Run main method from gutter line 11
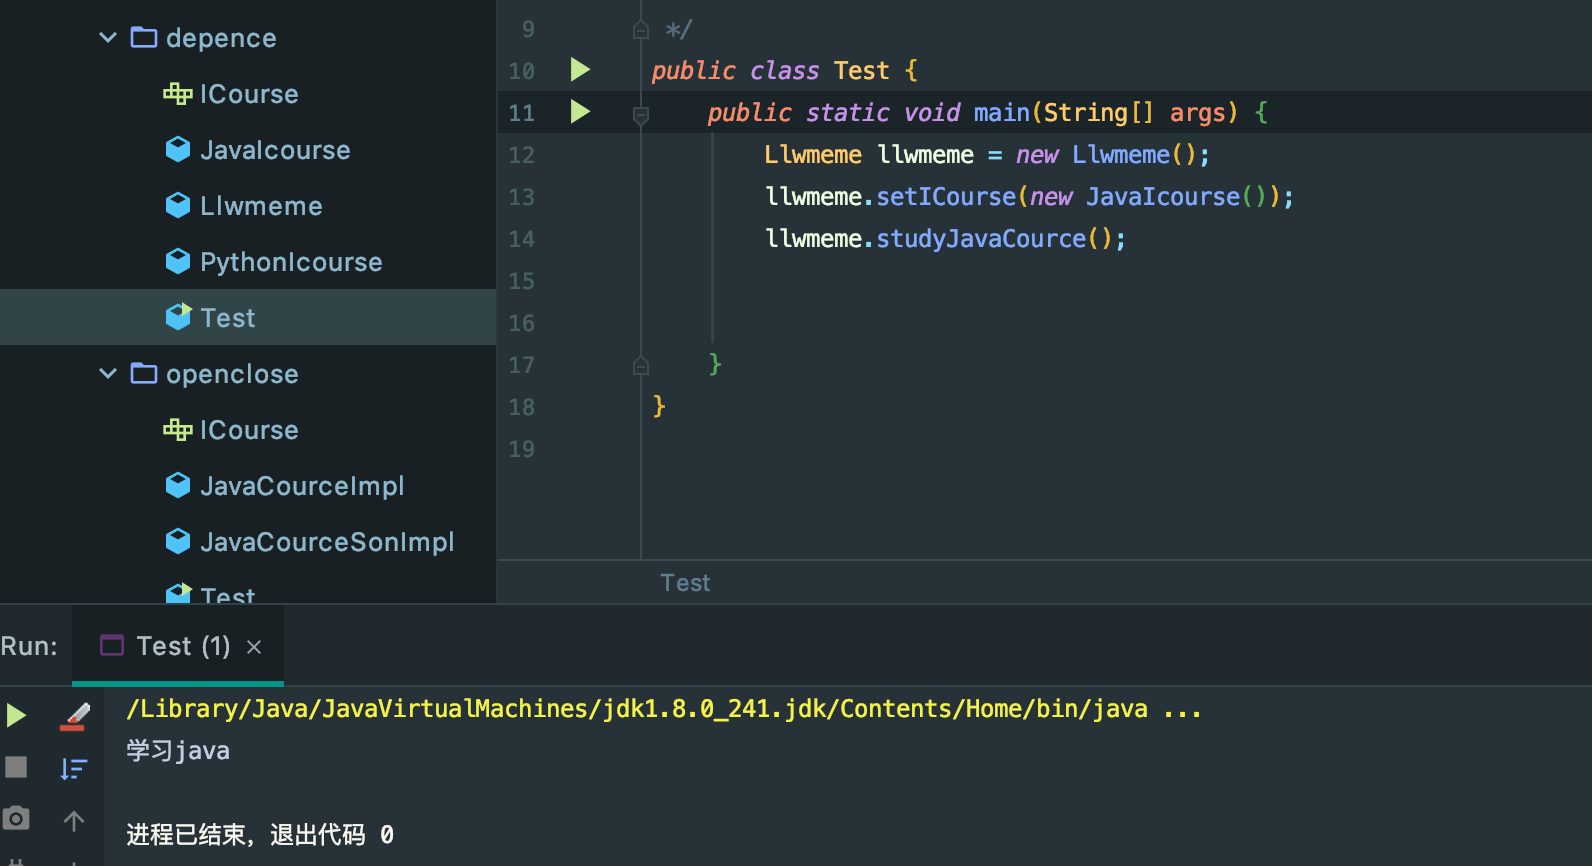This screenshot has height=866, width=1592. point(580,111)
